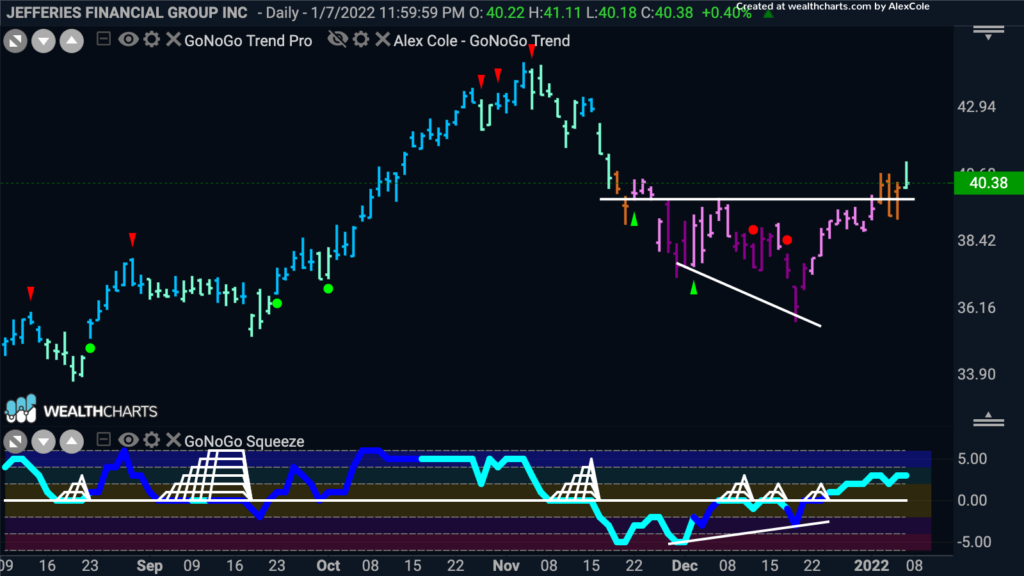The image size is (1024, 576).
Task: Remove the Alex Cole GoNoGo Trend indicator
Action: 383,40
